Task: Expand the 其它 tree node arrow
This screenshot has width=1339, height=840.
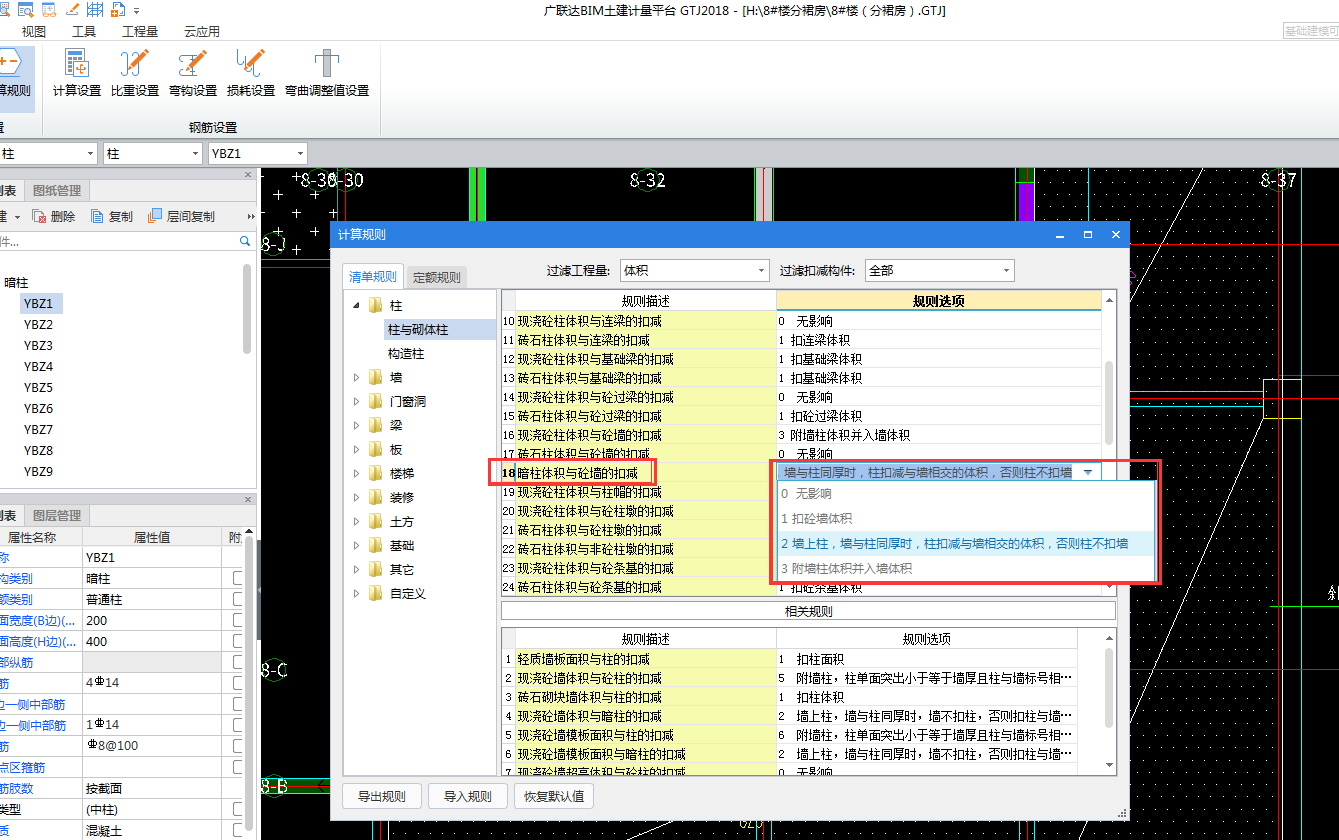Action: [355, 569]
